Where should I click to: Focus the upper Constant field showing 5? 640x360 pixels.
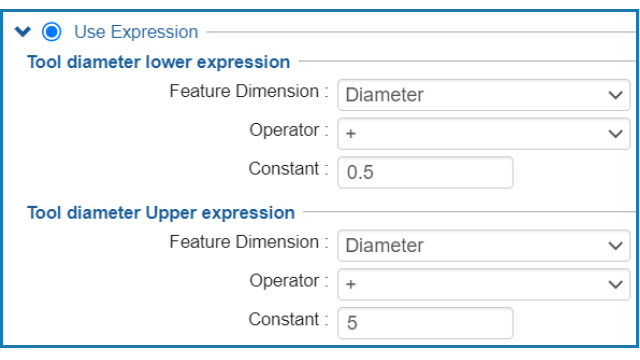[x=425, y=323]
